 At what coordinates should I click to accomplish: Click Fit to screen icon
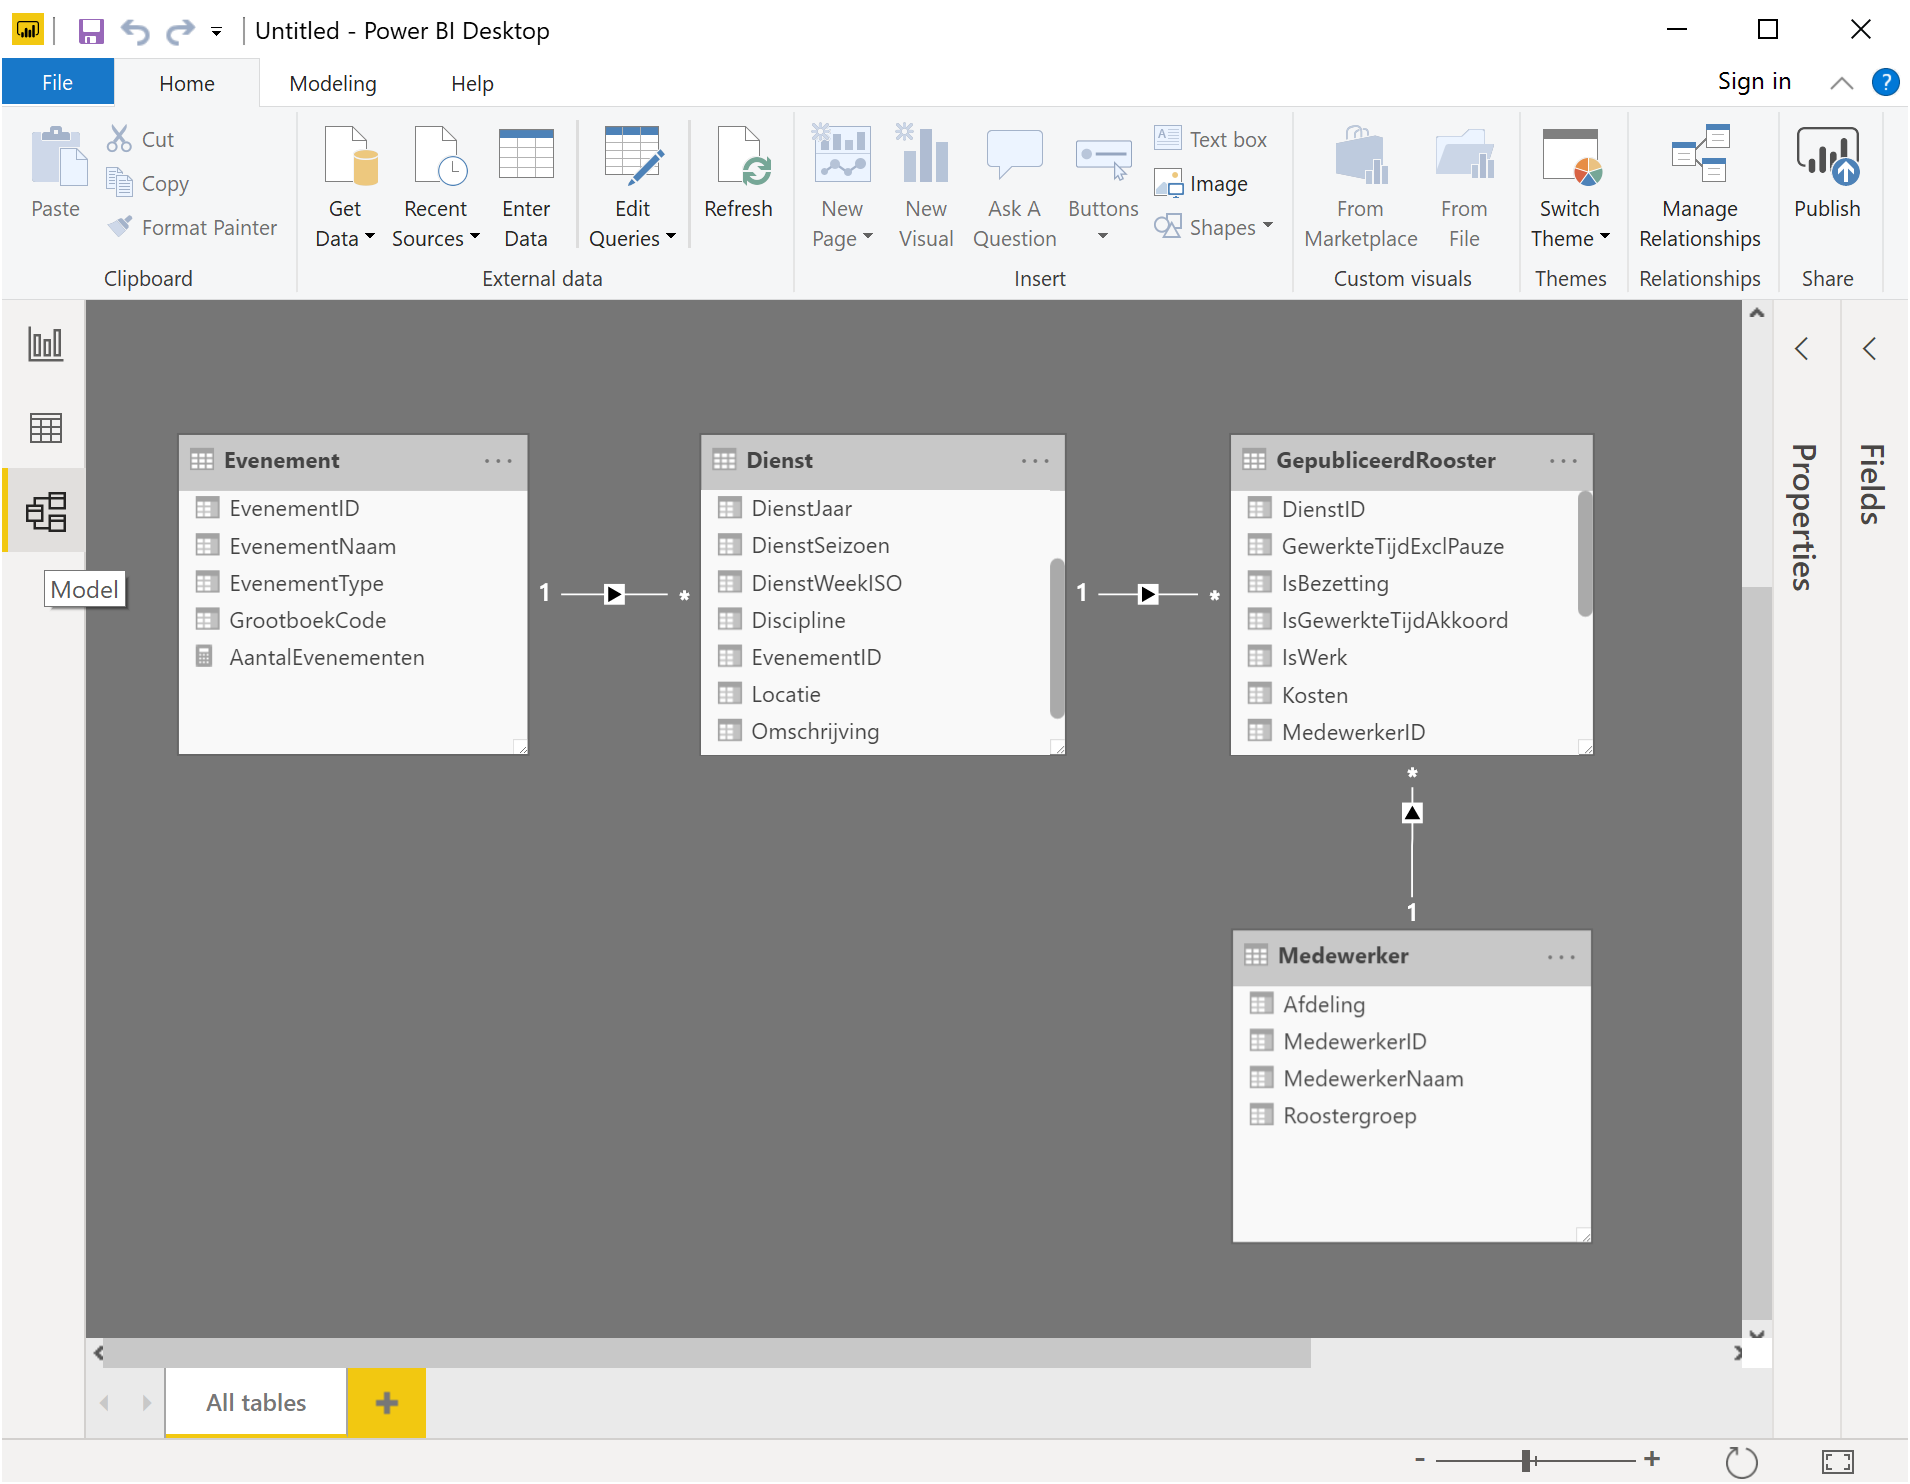(1837, 1461)
